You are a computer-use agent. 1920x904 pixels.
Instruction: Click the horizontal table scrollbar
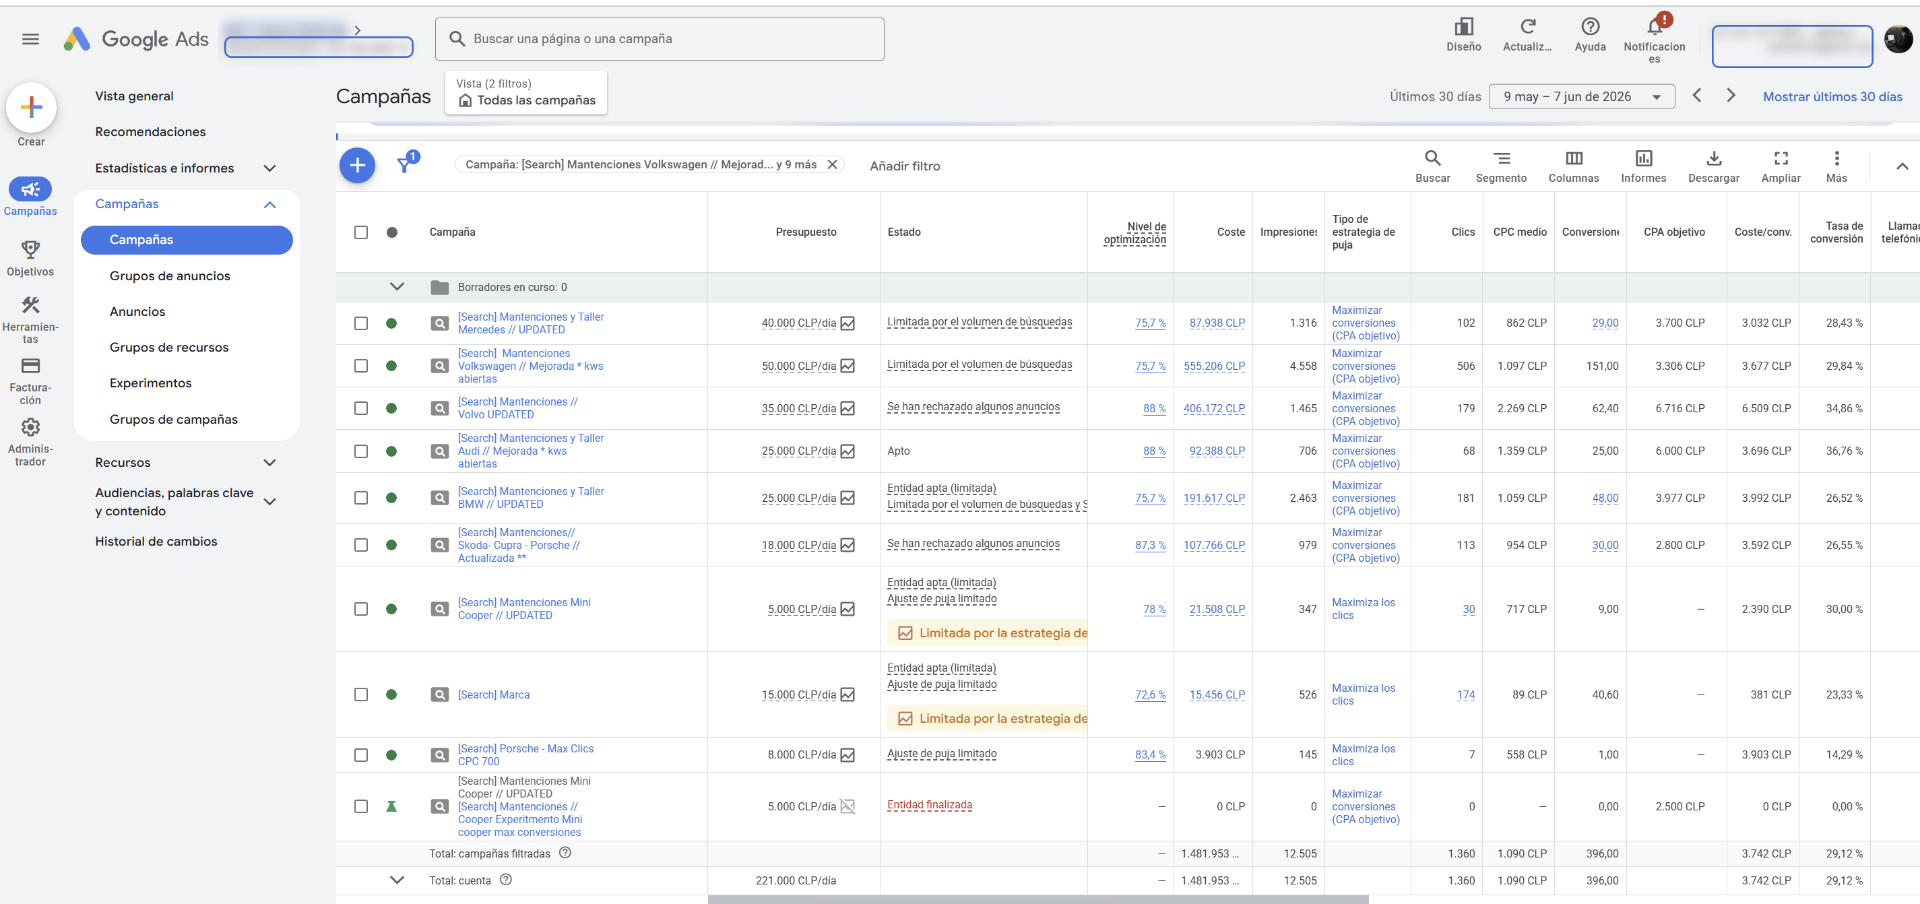pyautogui.click(x=1038, y=899)
